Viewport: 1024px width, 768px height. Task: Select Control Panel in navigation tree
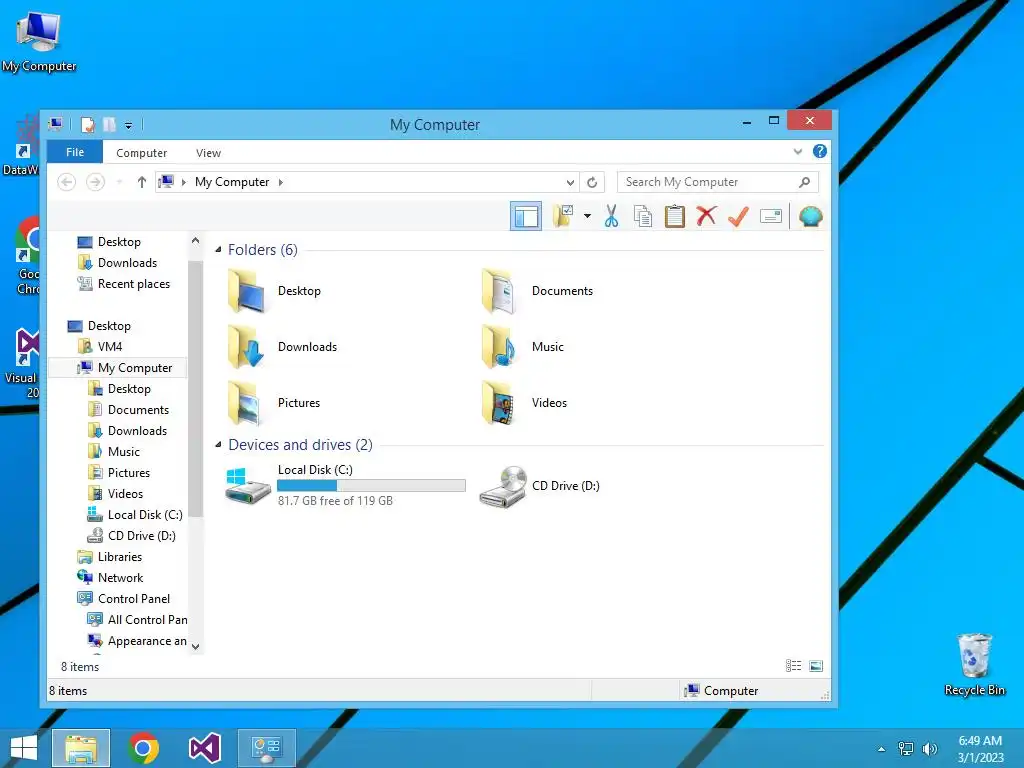coord(123,598)
